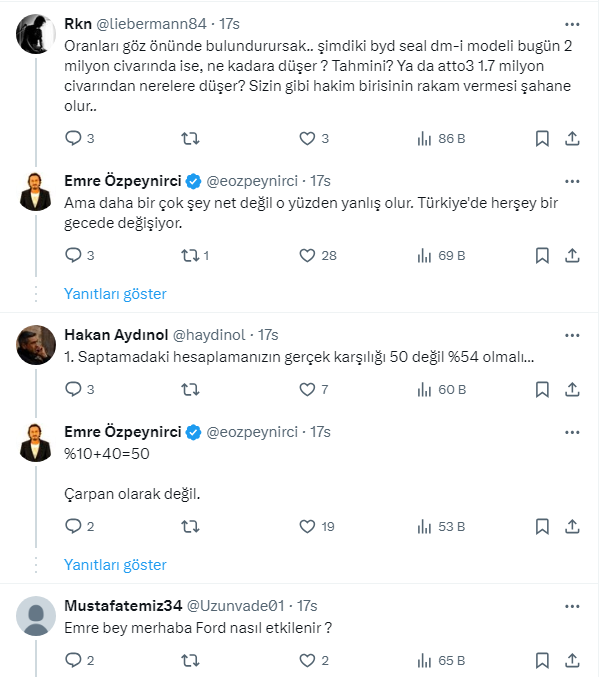Screen dimensions: 600x677
Task: Share Mustafatemiz34's tweet about Ford
Action: [572, 660]
